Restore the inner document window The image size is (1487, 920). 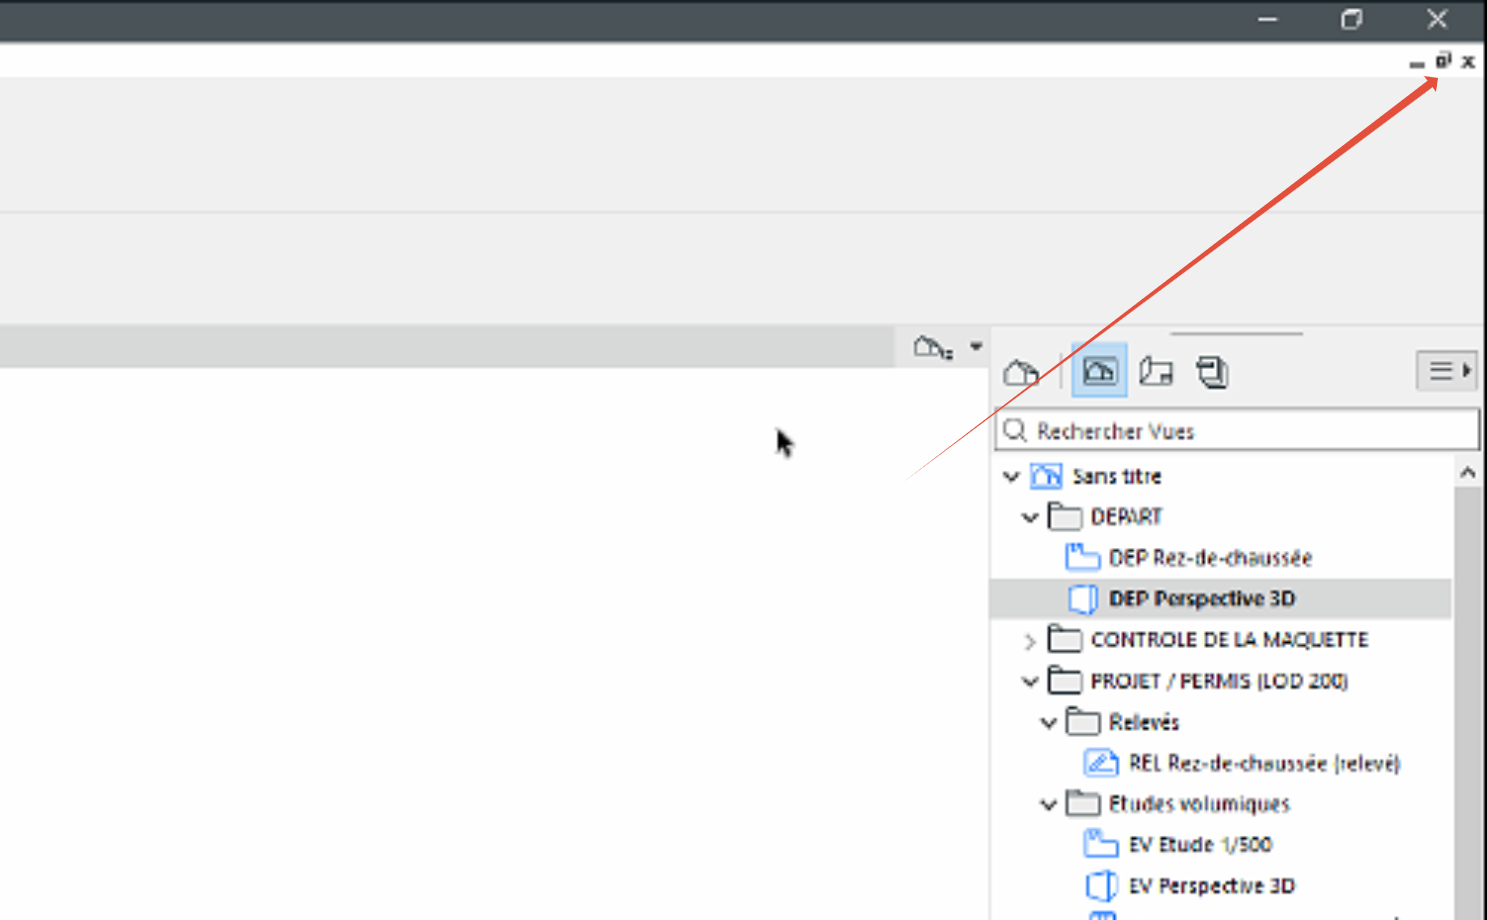pyautogui.click(x=1443, y=61)
